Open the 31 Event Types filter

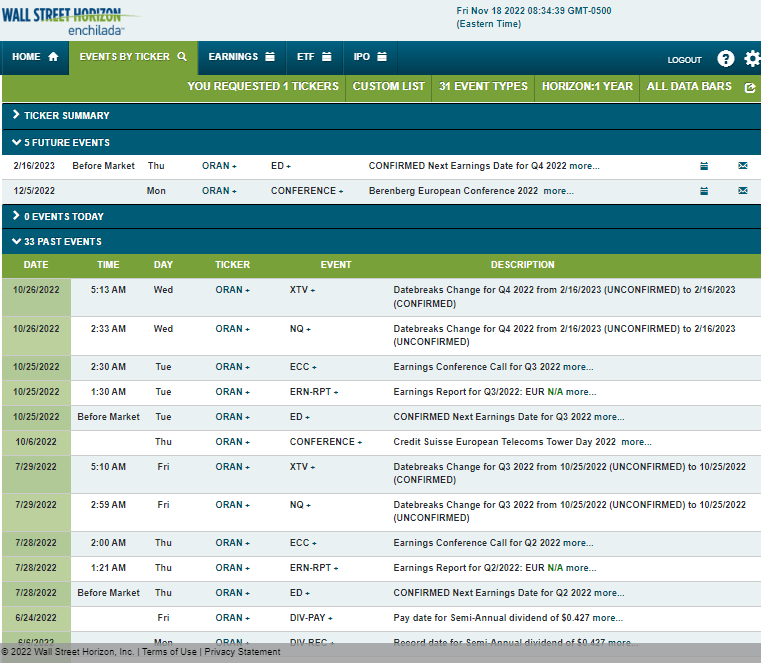click(x=483, y=87)
